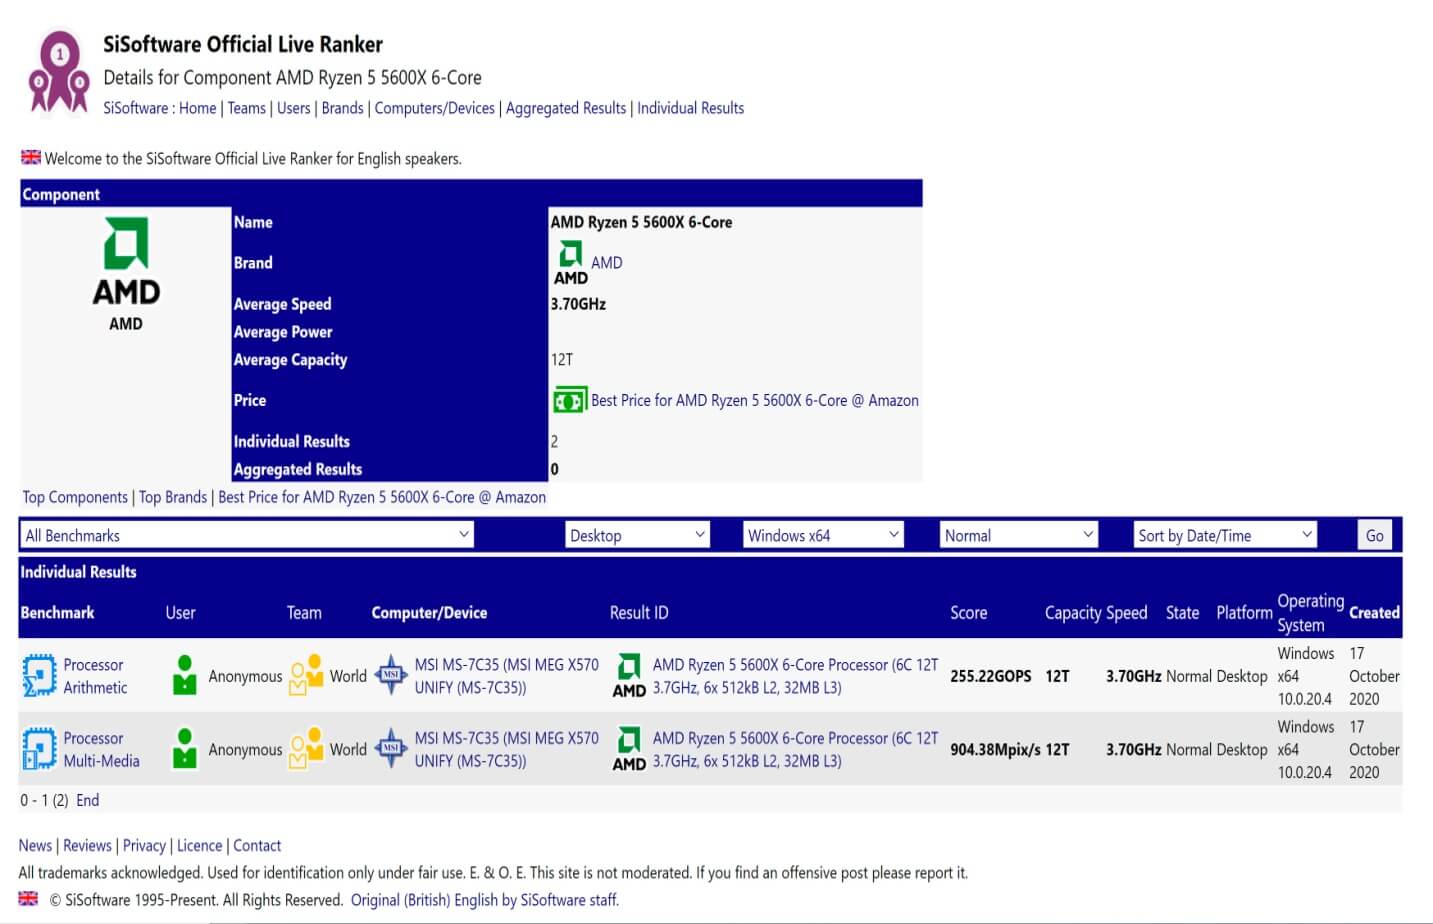Click the SiSoftware ranker ribbon logo

click(59, 73)
